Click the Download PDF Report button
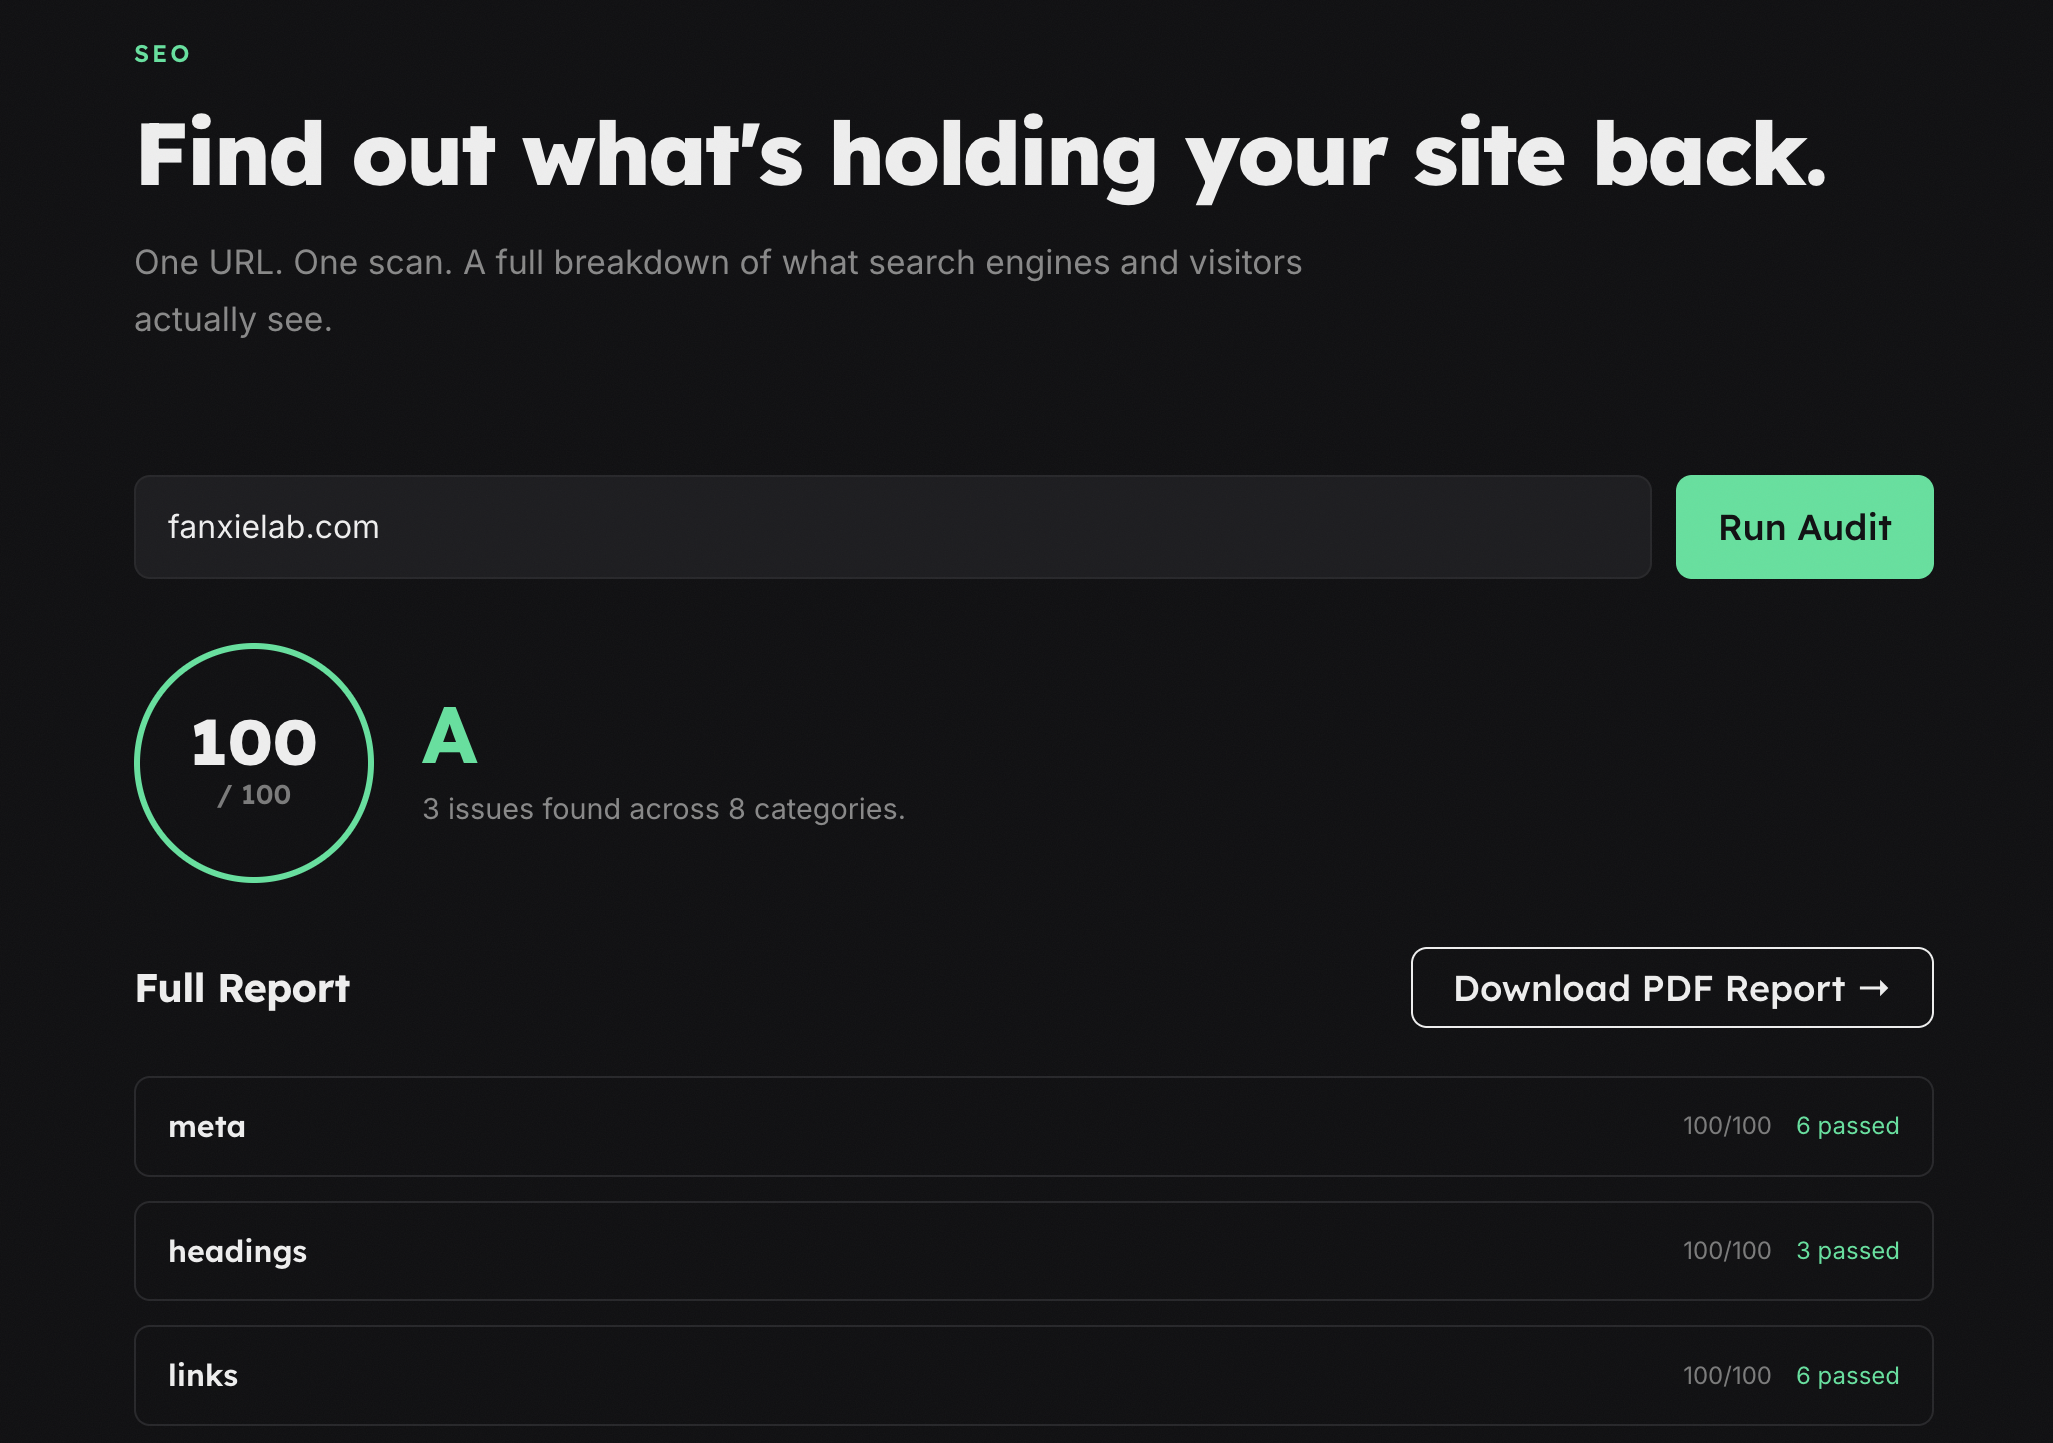The width and height of the screenshot is (2053, 1443). click(1650, 988)
